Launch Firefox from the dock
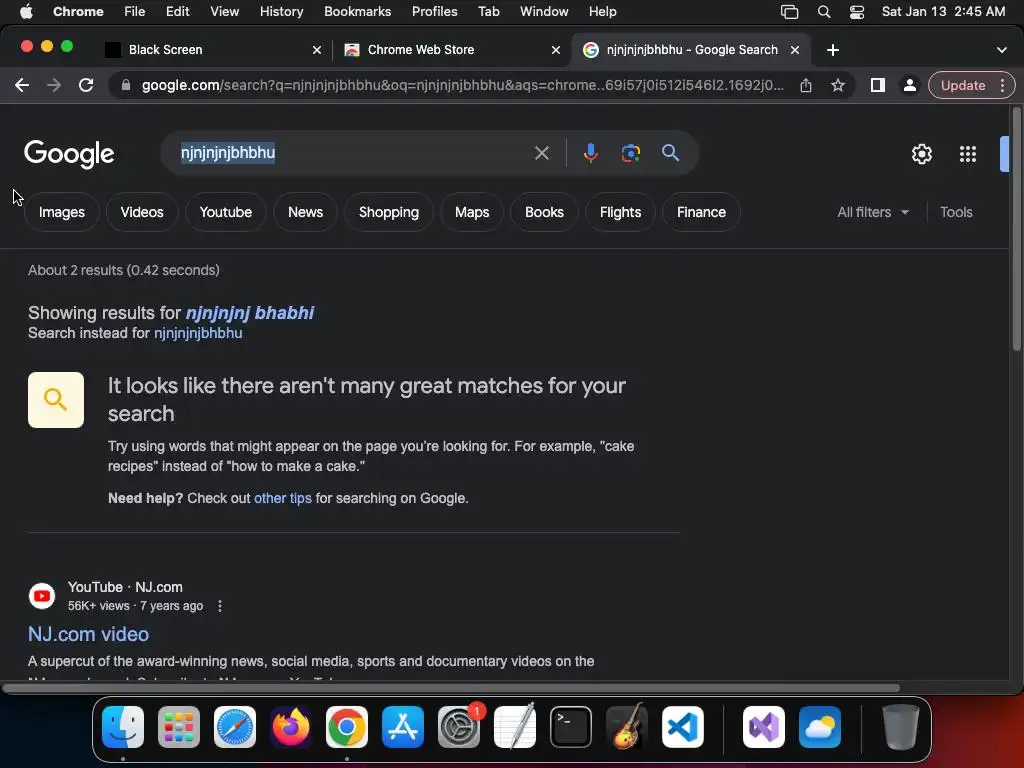 (x=291, y=727)
